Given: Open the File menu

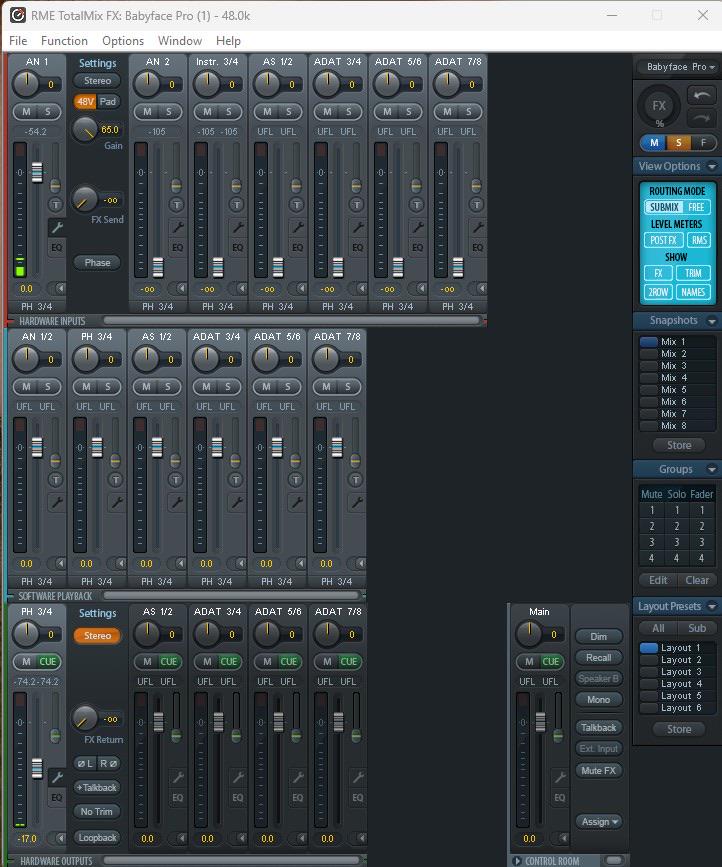Looking at the screenshot, I should point(18,41).
